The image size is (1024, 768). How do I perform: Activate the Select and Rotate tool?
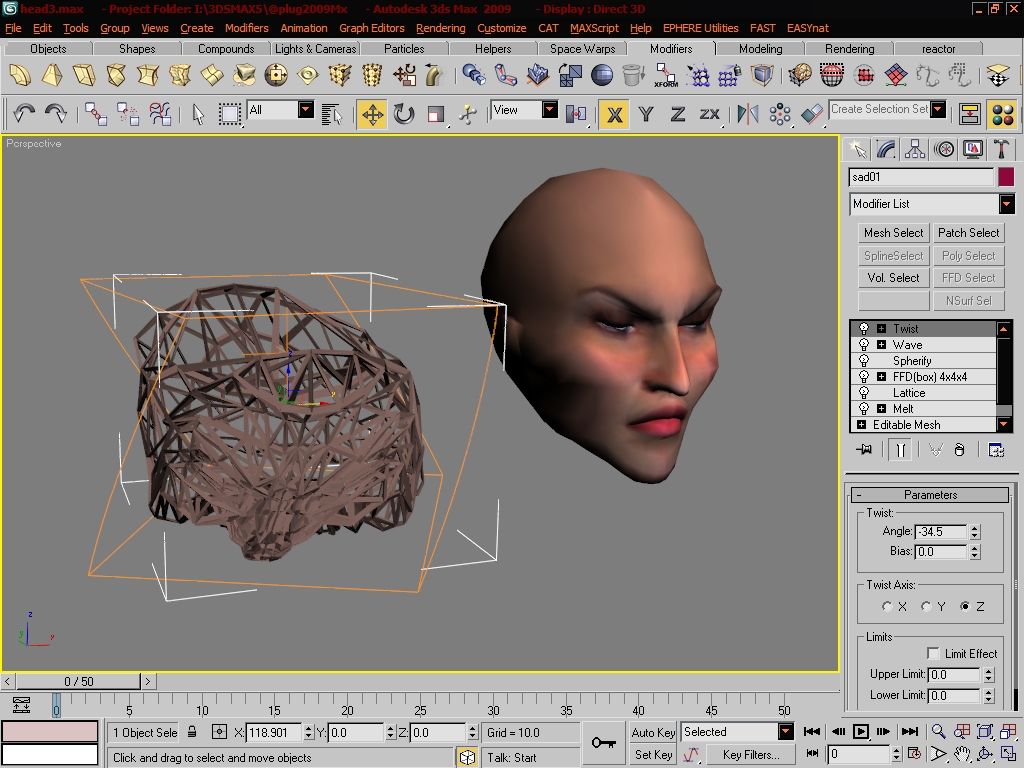(x=404, y=114)
